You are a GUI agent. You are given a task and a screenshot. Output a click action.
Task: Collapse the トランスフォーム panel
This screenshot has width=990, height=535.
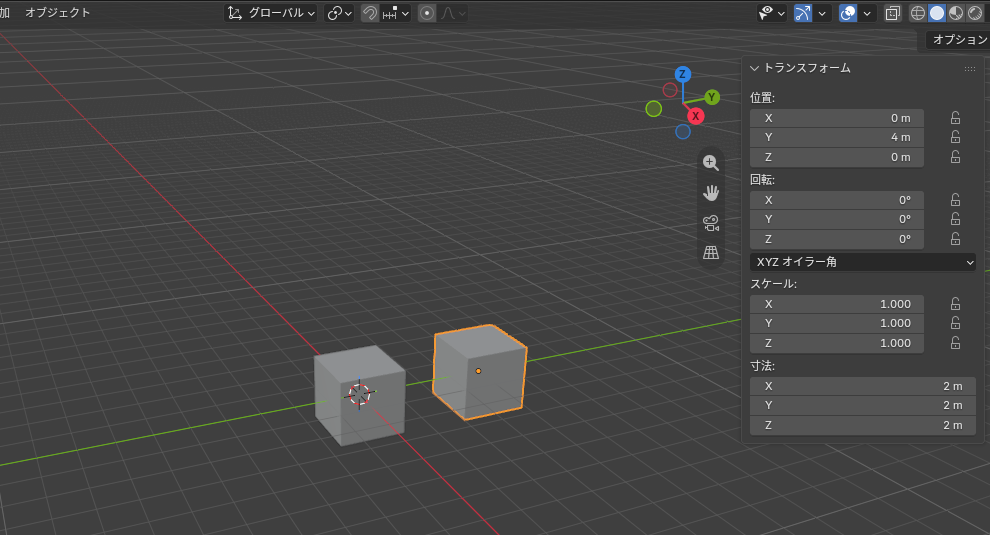point(754,68)
